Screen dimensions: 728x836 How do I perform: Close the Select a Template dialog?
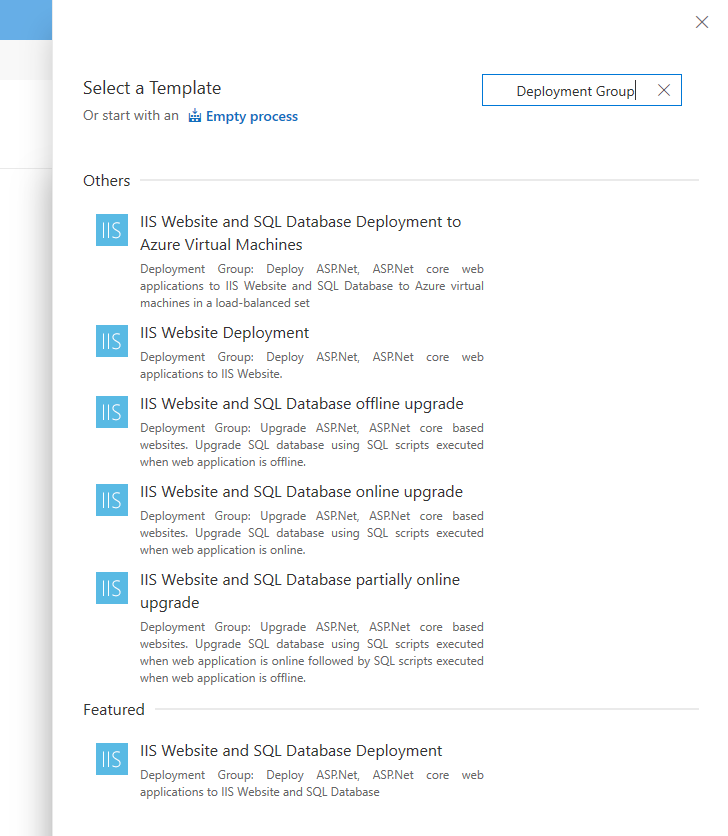[701, 22]
